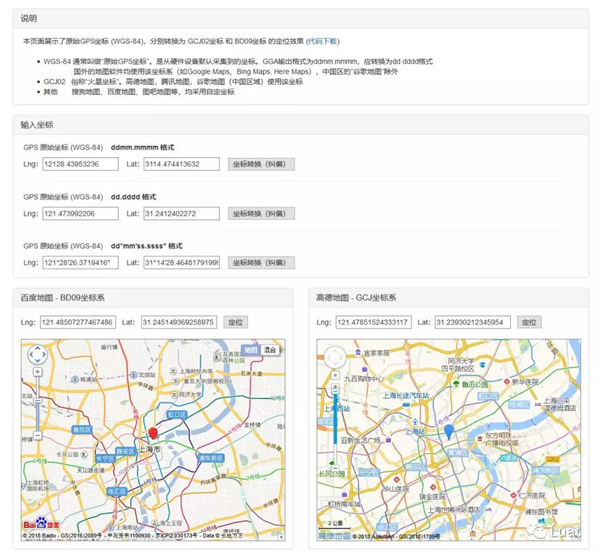600x556 pixels.
Task: Zoom out with Gaode map minus button
Action: [335, 468]
